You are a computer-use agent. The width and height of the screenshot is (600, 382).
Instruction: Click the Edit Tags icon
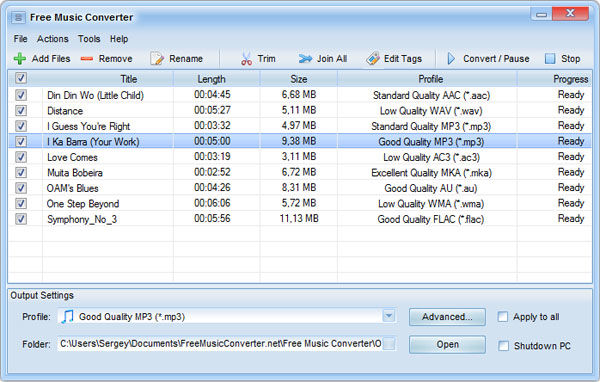373,59
